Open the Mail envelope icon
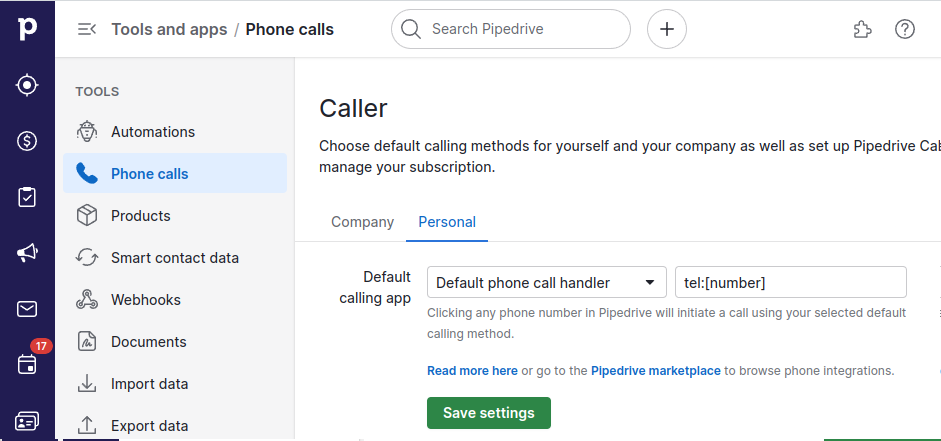Viewport: 941px width, 441px height. 27,309
